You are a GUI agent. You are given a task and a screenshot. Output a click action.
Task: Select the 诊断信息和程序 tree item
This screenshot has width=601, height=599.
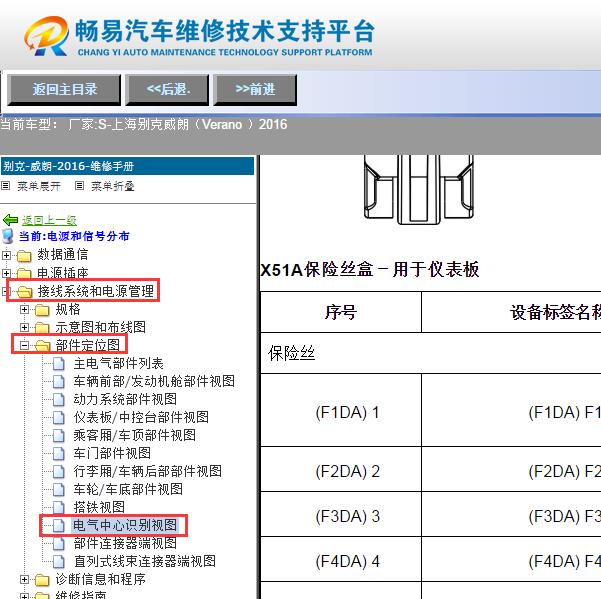coord(100,579)
